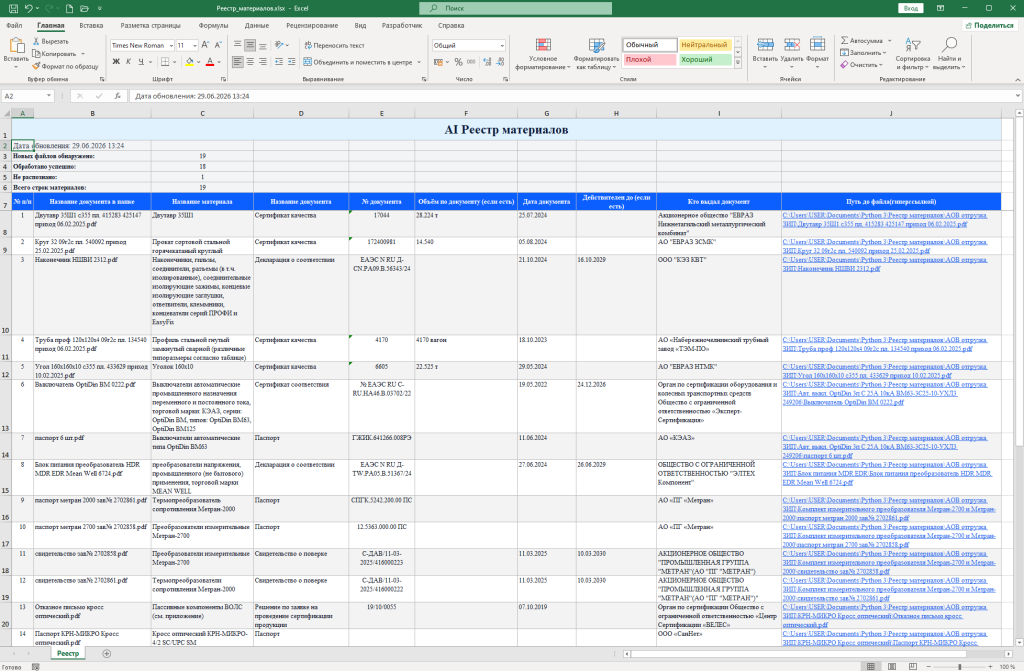Click the Поделиться share button

pyautogui.click(x=989, y=25)
